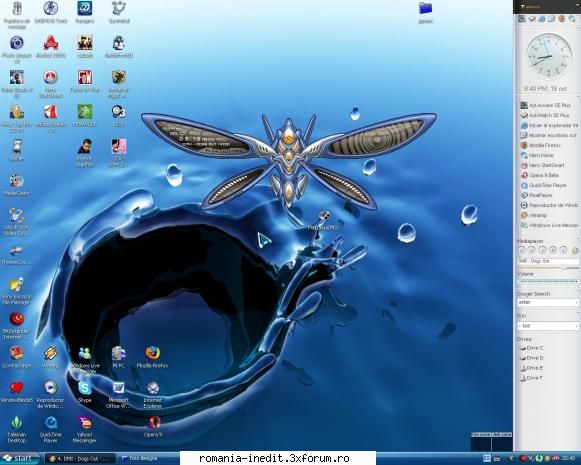Image resolution: width=581 pixels, height=465 pixels.
Task: Select the Windows Live Messenger desktop icon
Action: point(85,359)
